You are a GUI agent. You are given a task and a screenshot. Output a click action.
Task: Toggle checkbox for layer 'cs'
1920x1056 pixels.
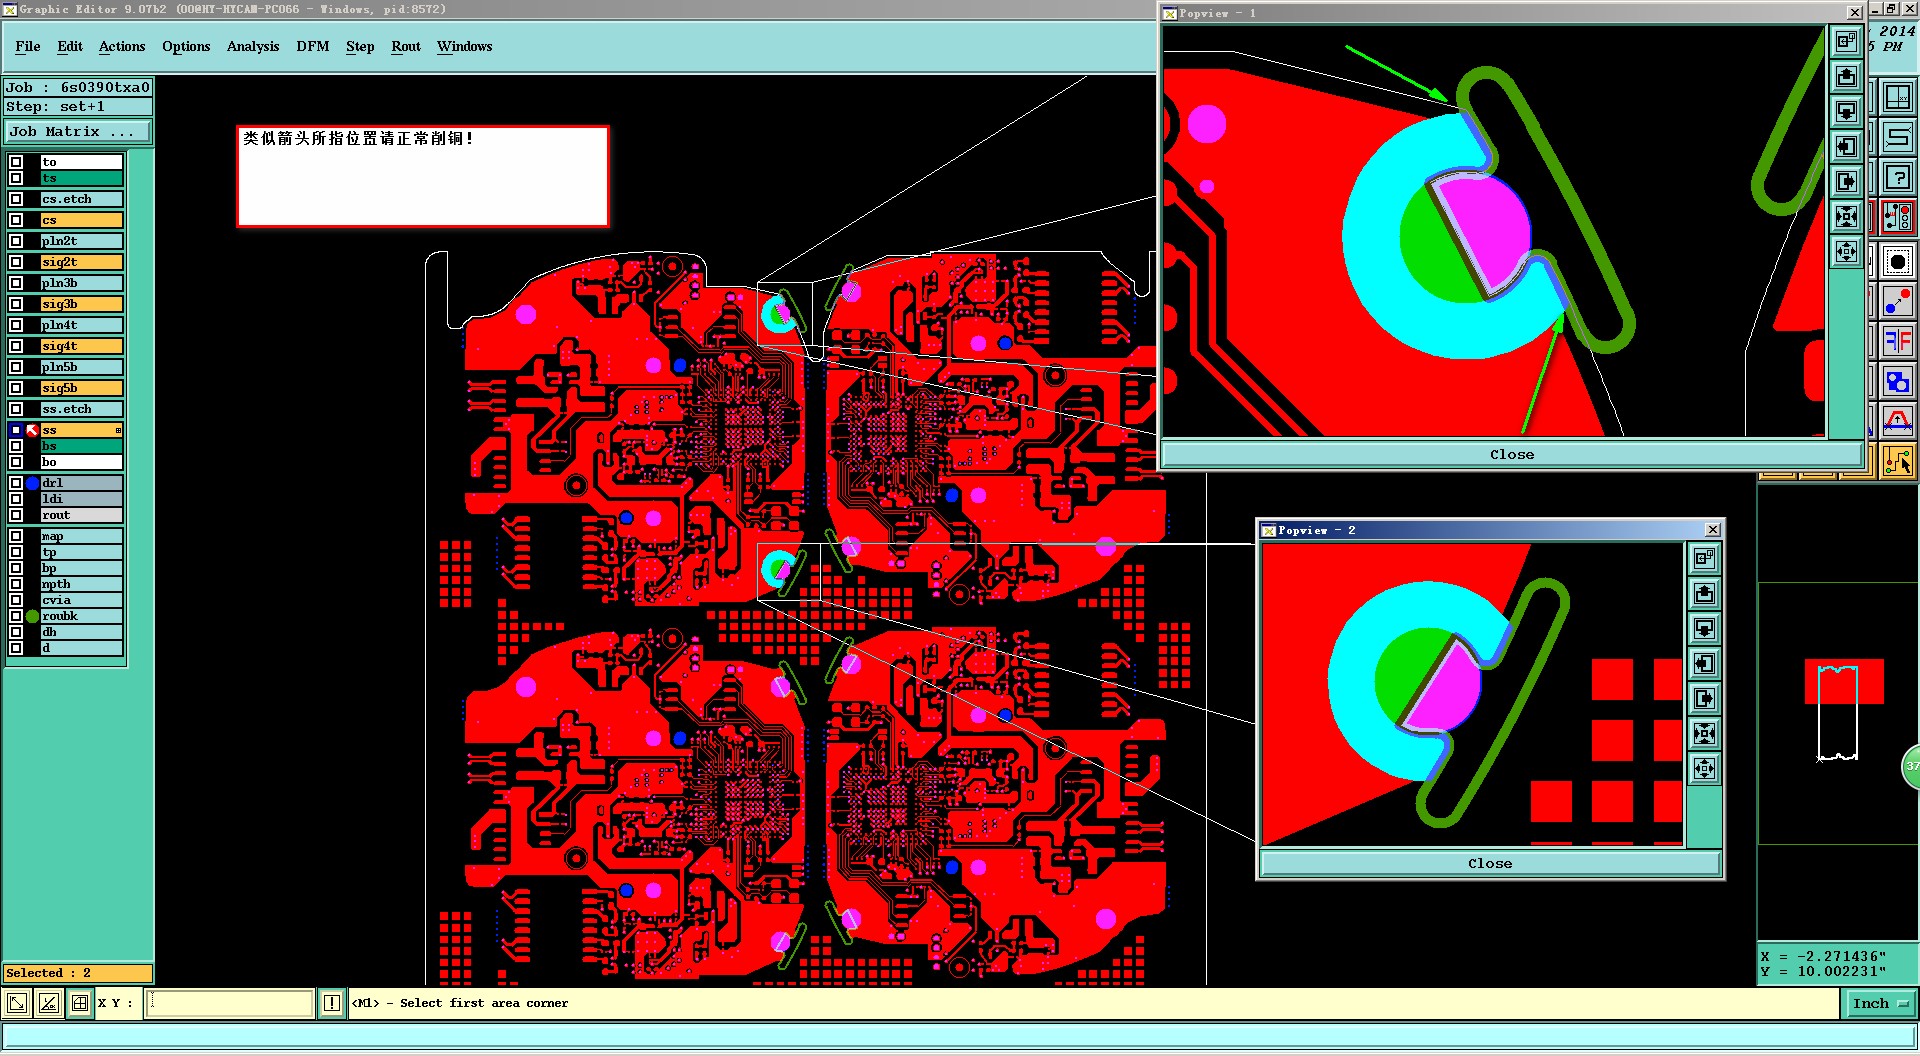coord(16,220)
